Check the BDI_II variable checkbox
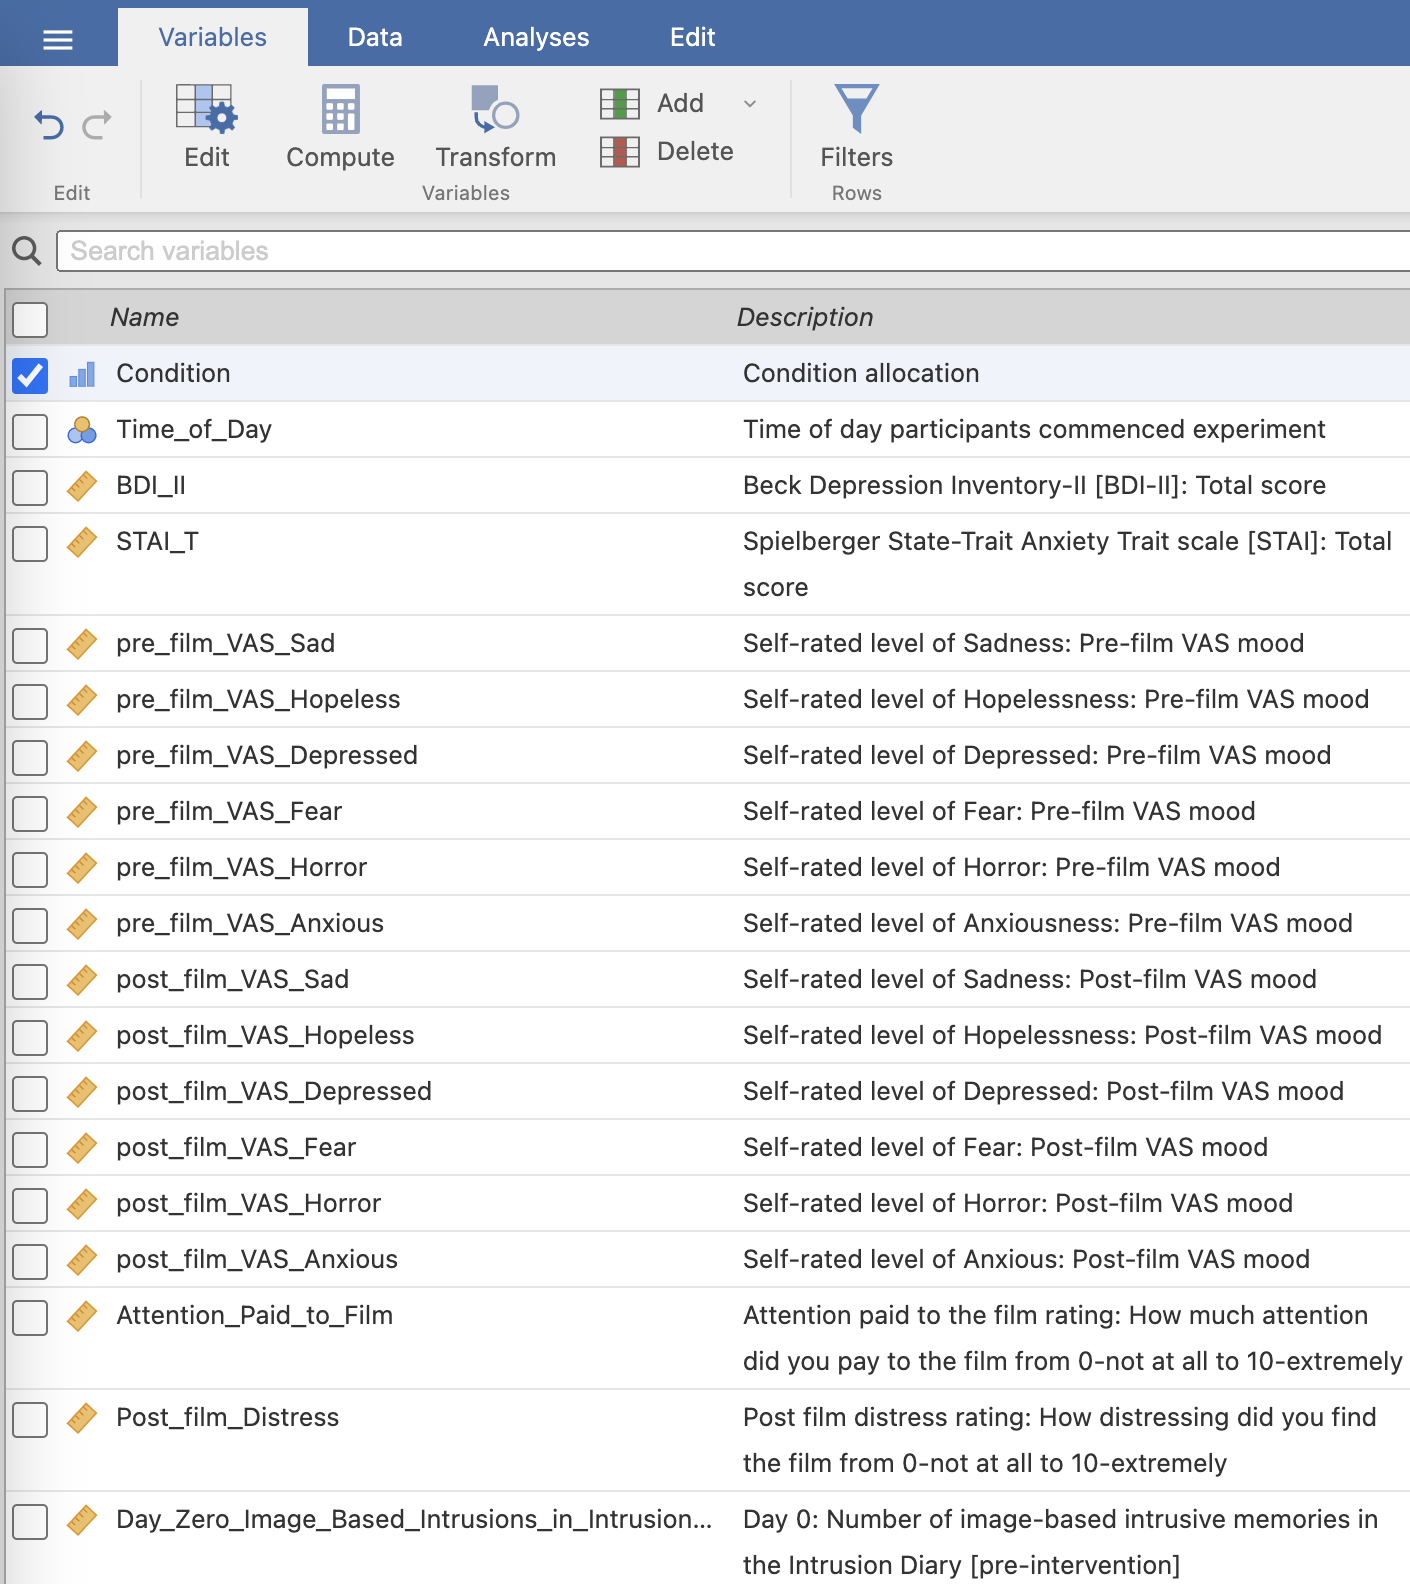 [x=30, y=487]
